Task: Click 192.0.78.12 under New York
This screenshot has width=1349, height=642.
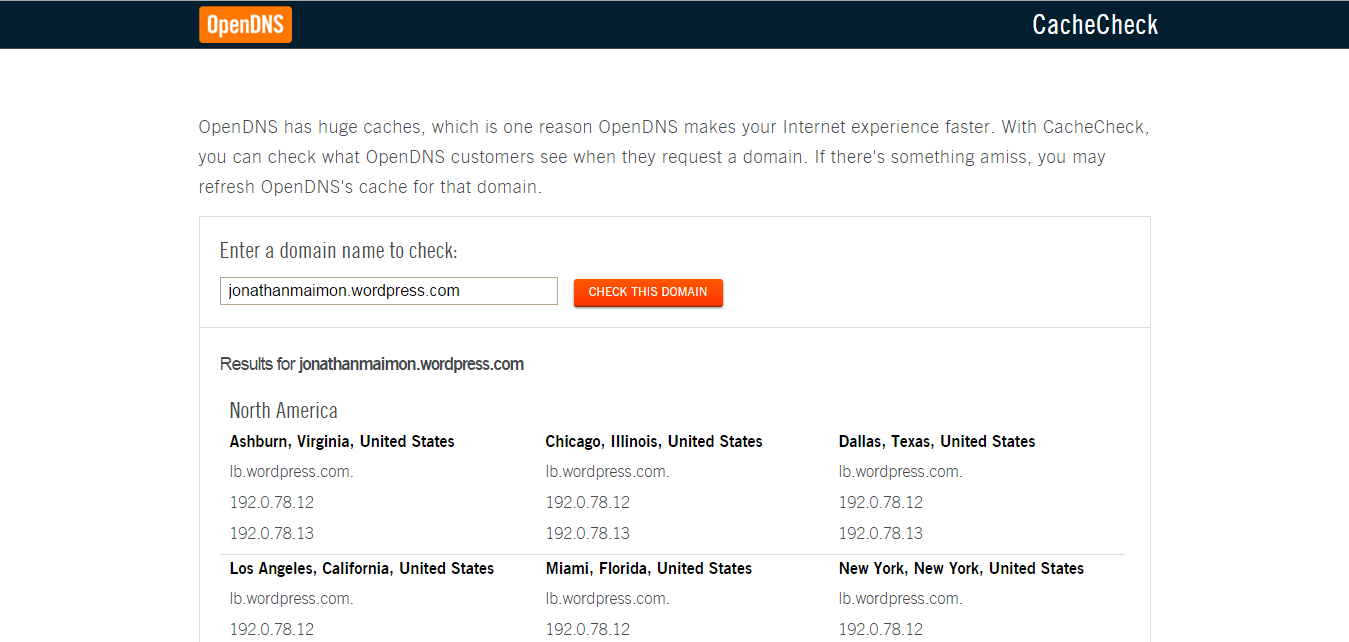Action: (x=881, y=630)
